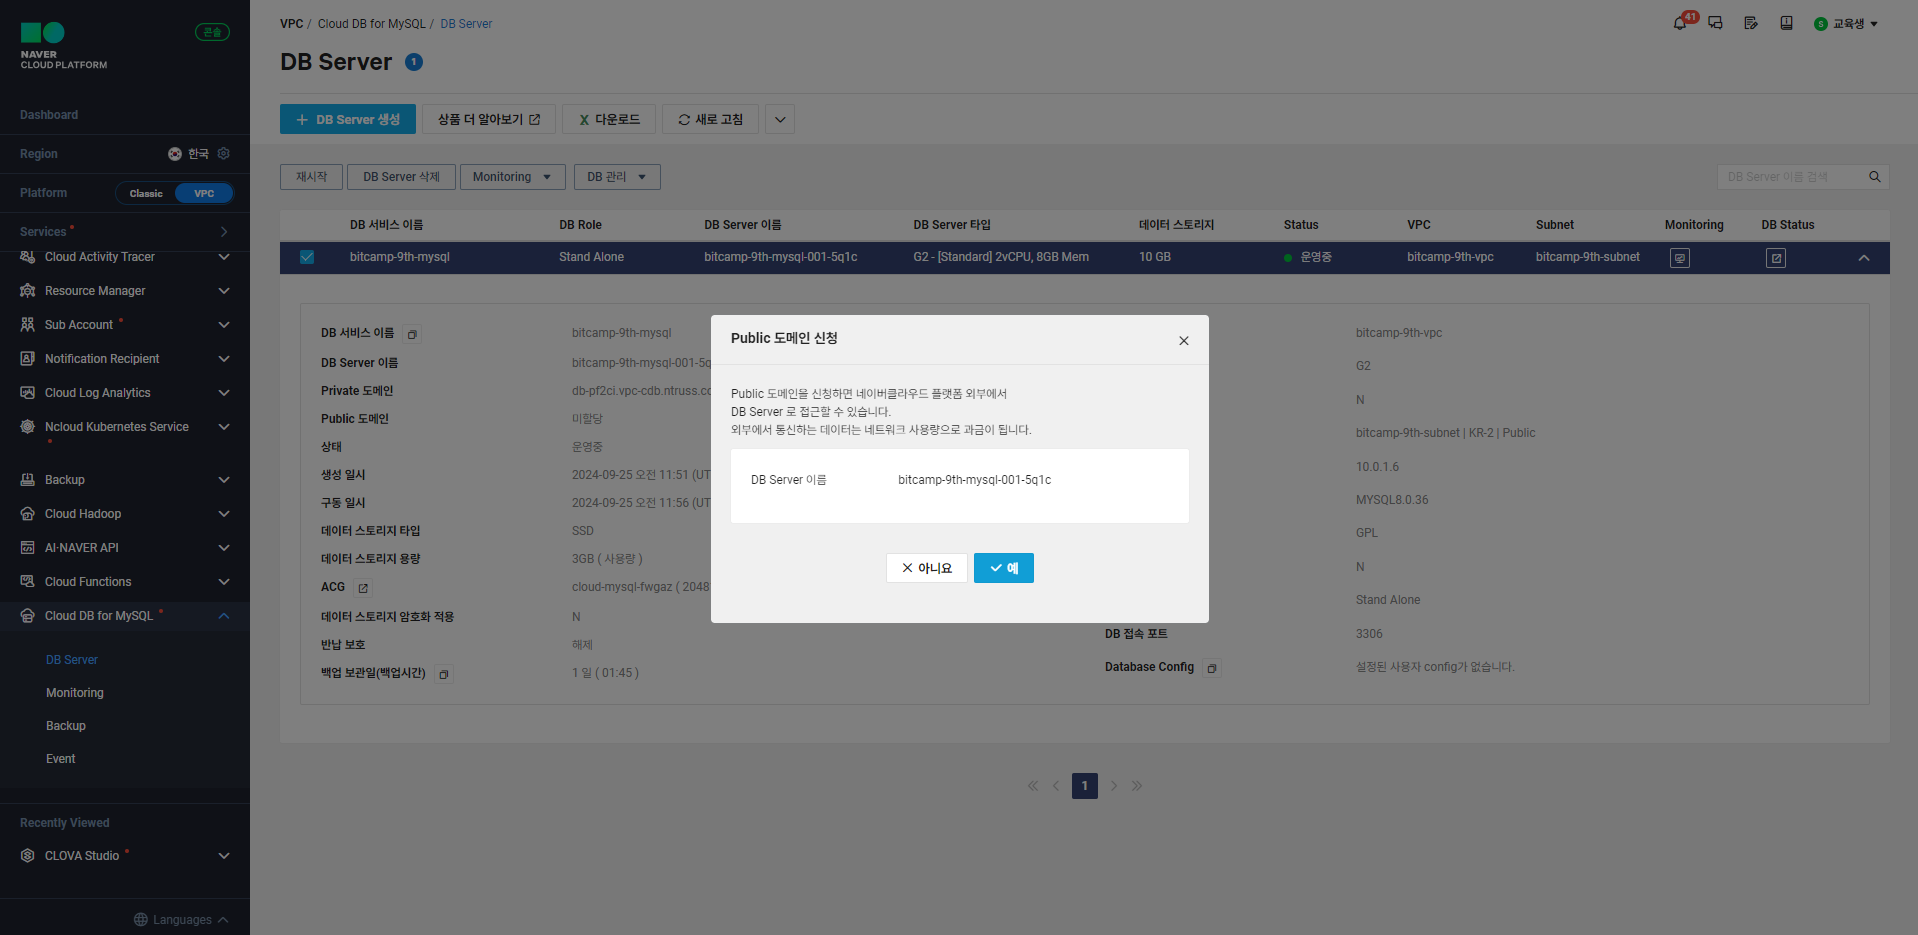1918x935 pixels.
Task: Click the edit icon beside 백업 보관일
Action: tap(444, 674)
